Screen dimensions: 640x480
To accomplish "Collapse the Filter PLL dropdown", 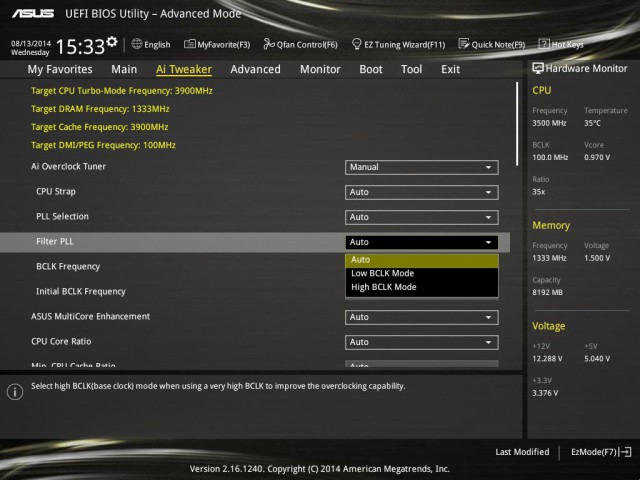I will [x=422, y=242].
